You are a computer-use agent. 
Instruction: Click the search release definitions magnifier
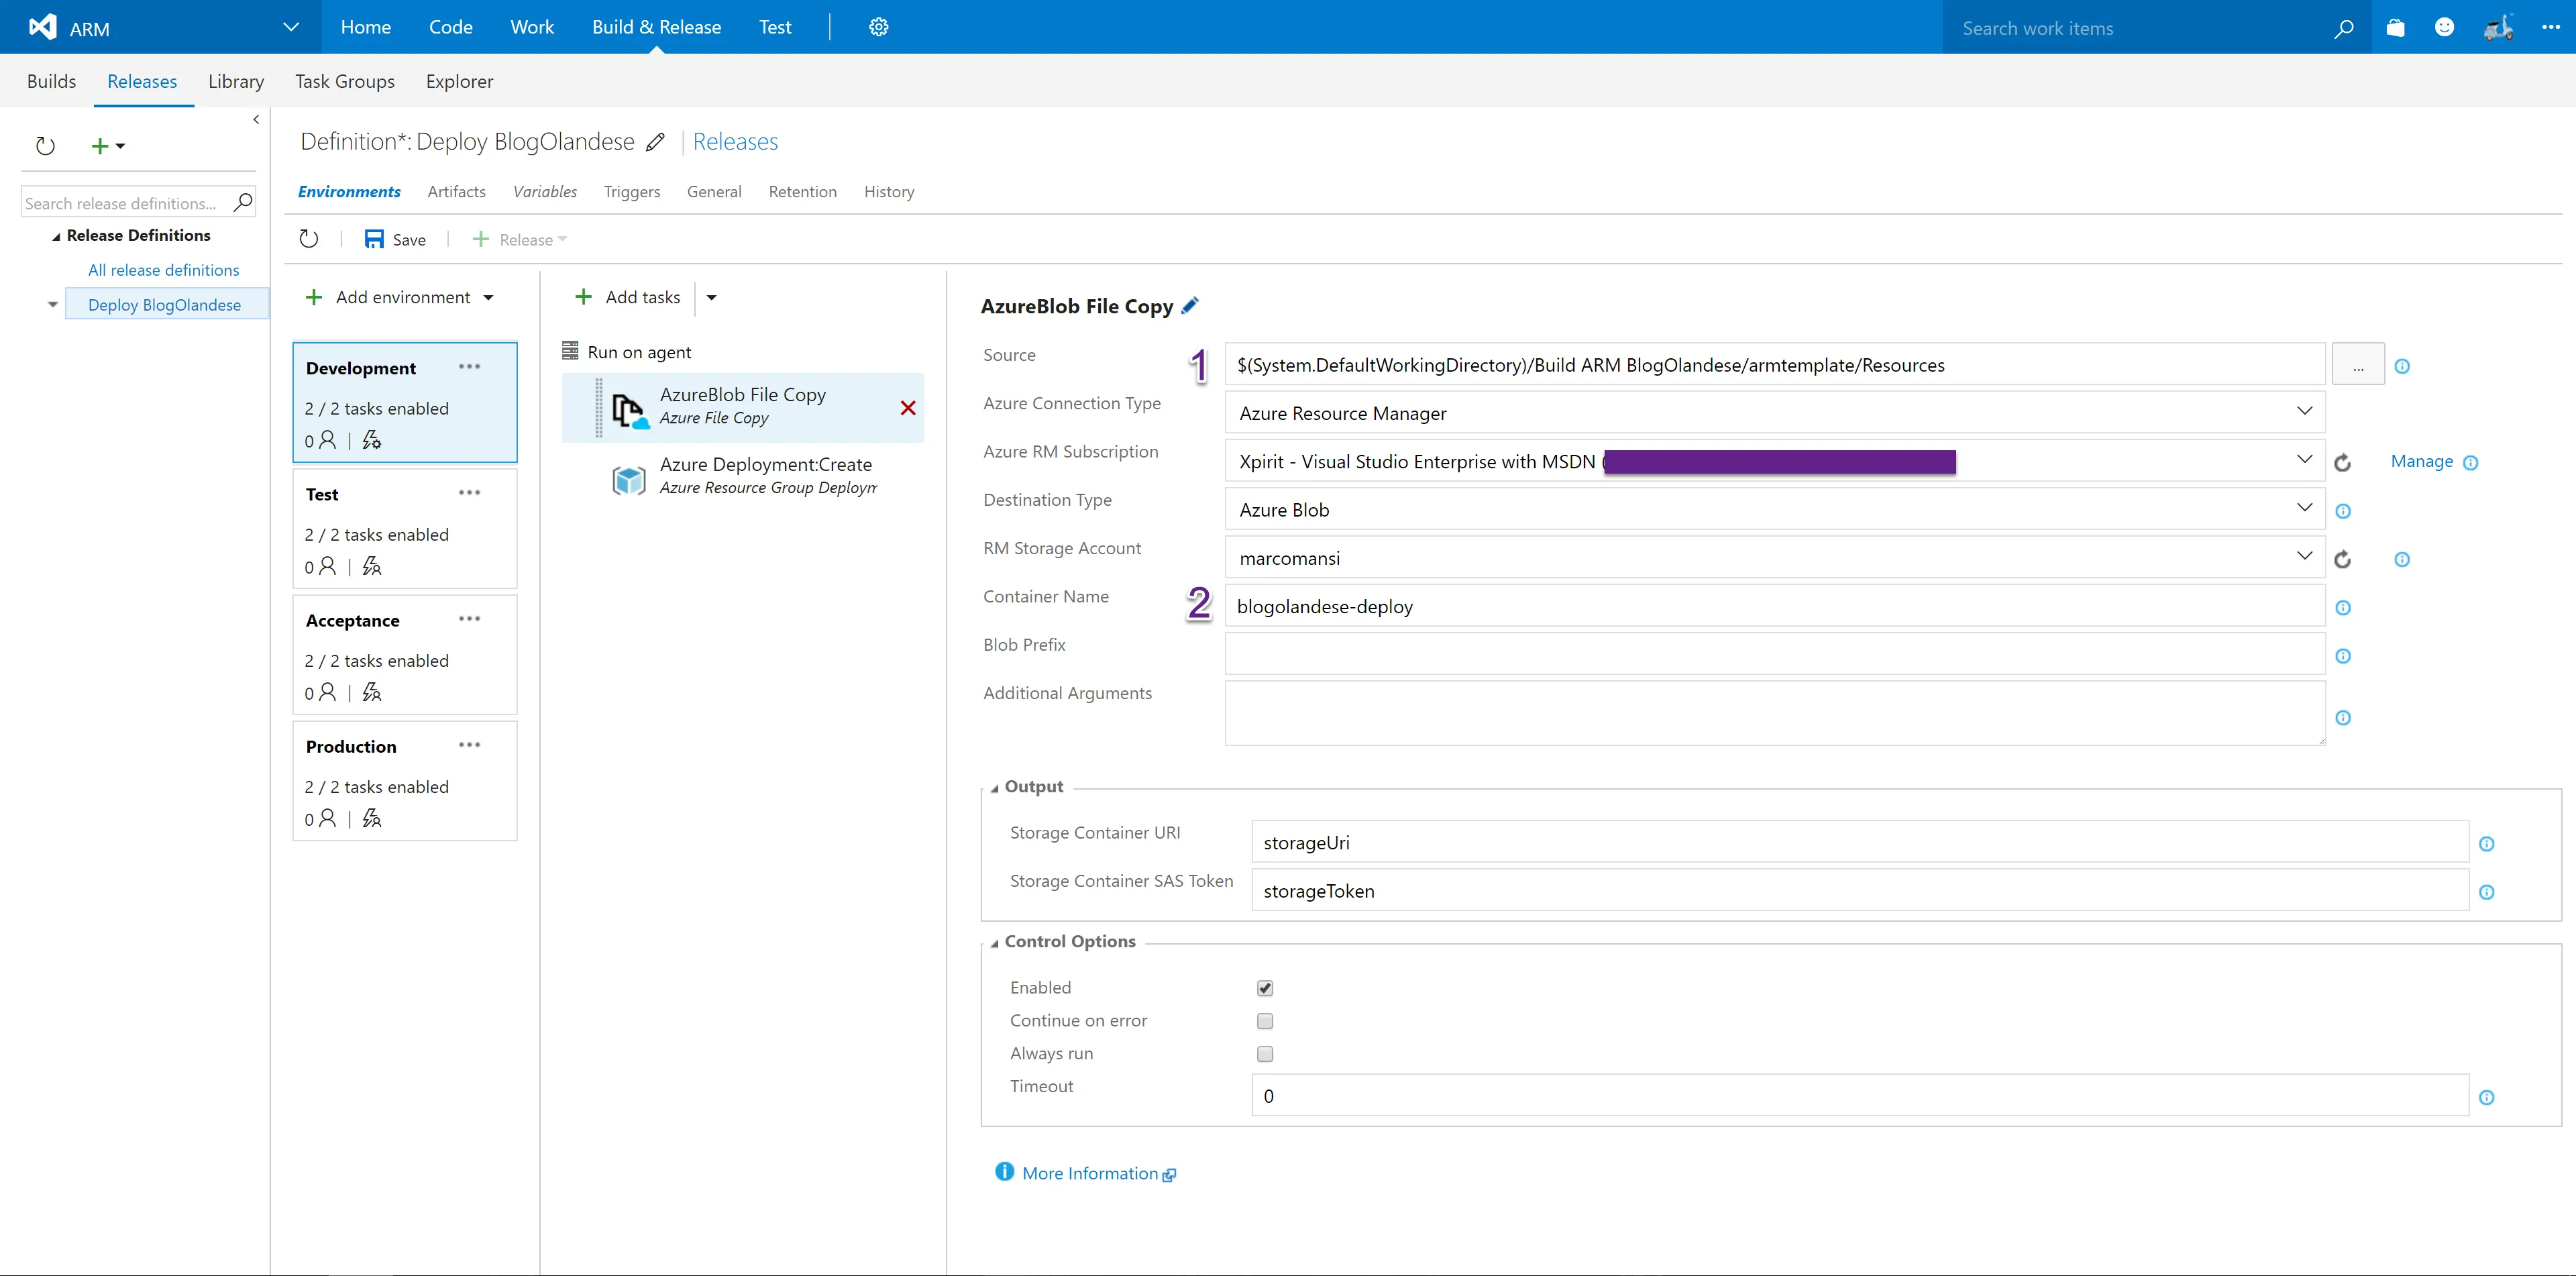point(242,203)
